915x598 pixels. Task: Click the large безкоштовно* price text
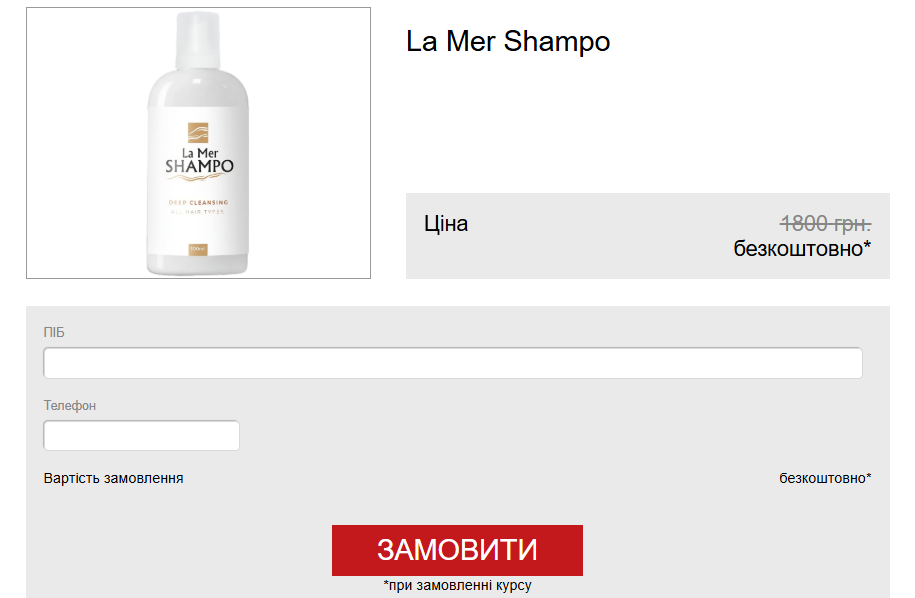point(802,249)
